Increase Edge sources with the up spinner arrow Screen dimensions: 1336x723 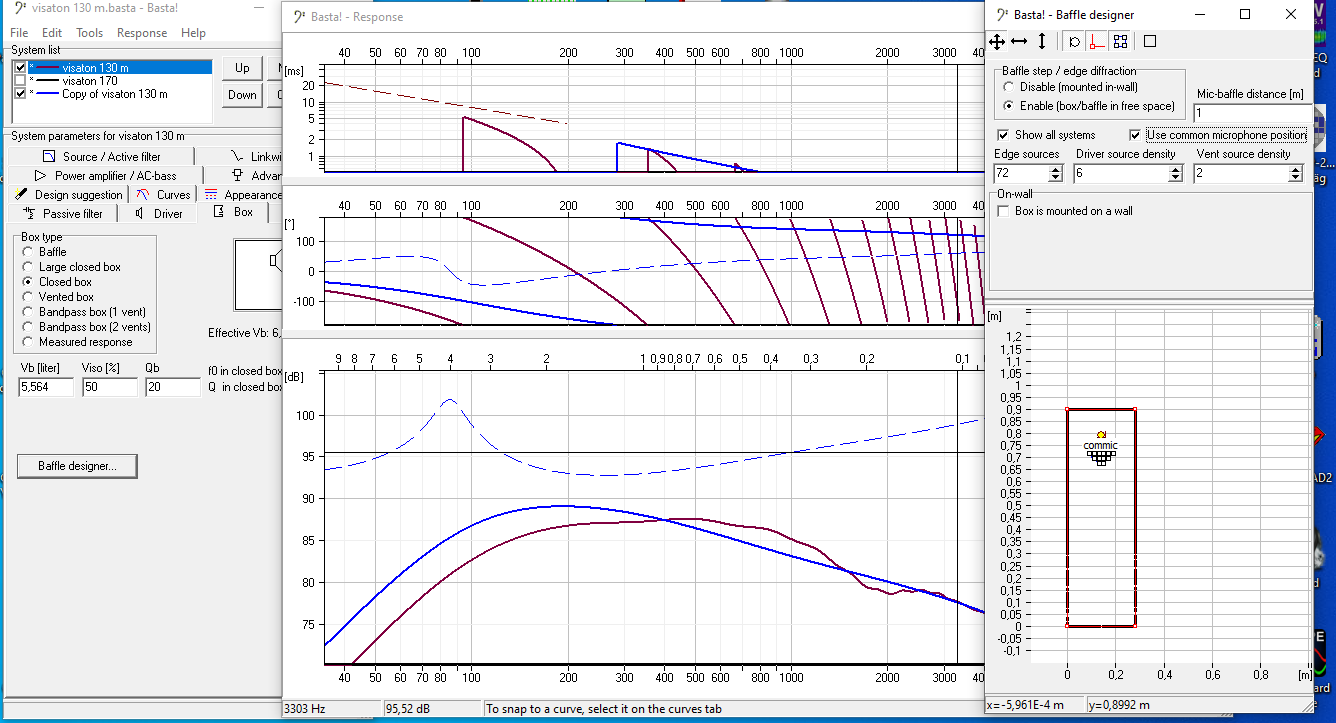coord(1057,169)
